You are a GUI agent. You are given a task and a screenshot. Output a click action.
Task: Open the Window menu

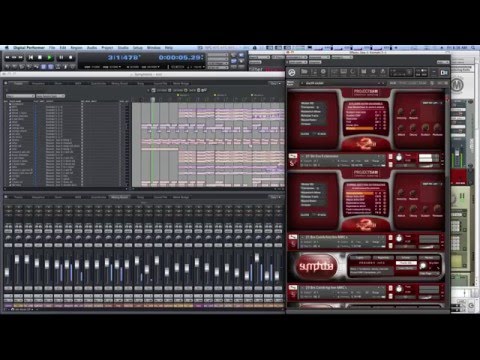[154, 48]
